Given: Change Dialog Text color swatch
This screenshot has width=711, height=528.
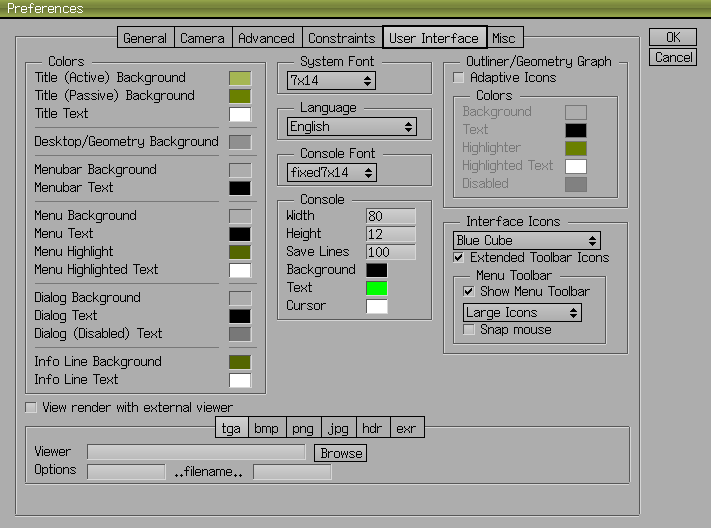Looking at the screenshot, I should pos(240,316).
